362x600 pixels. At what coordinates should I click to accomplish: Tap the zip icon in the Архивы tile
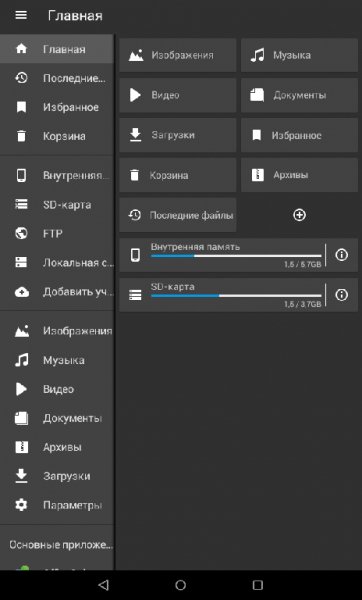point(258,175)
